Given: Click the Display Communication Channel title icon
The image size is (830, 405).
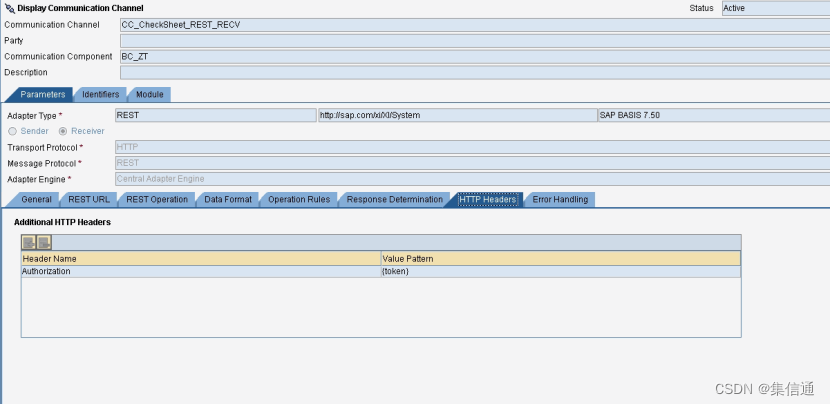Looking at the screenshot, I should coord(10,8).
